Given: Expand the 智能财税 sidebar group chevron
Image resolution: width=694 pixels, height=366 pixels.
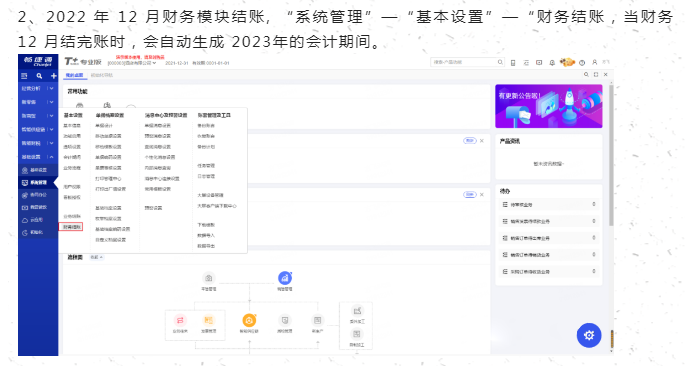Looking at the screenshot, I should click(x=51, y=143).
